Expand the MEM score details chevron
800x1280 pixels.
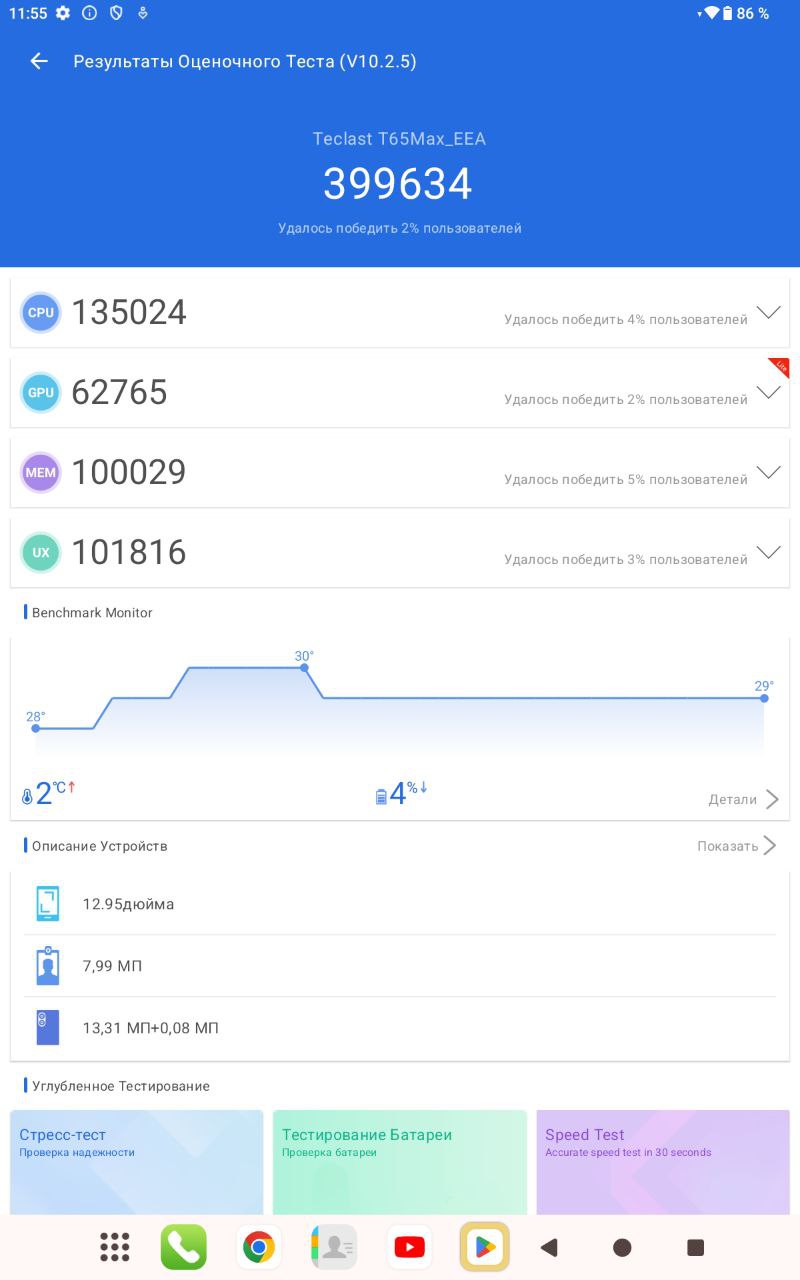[x=768, y=472]
